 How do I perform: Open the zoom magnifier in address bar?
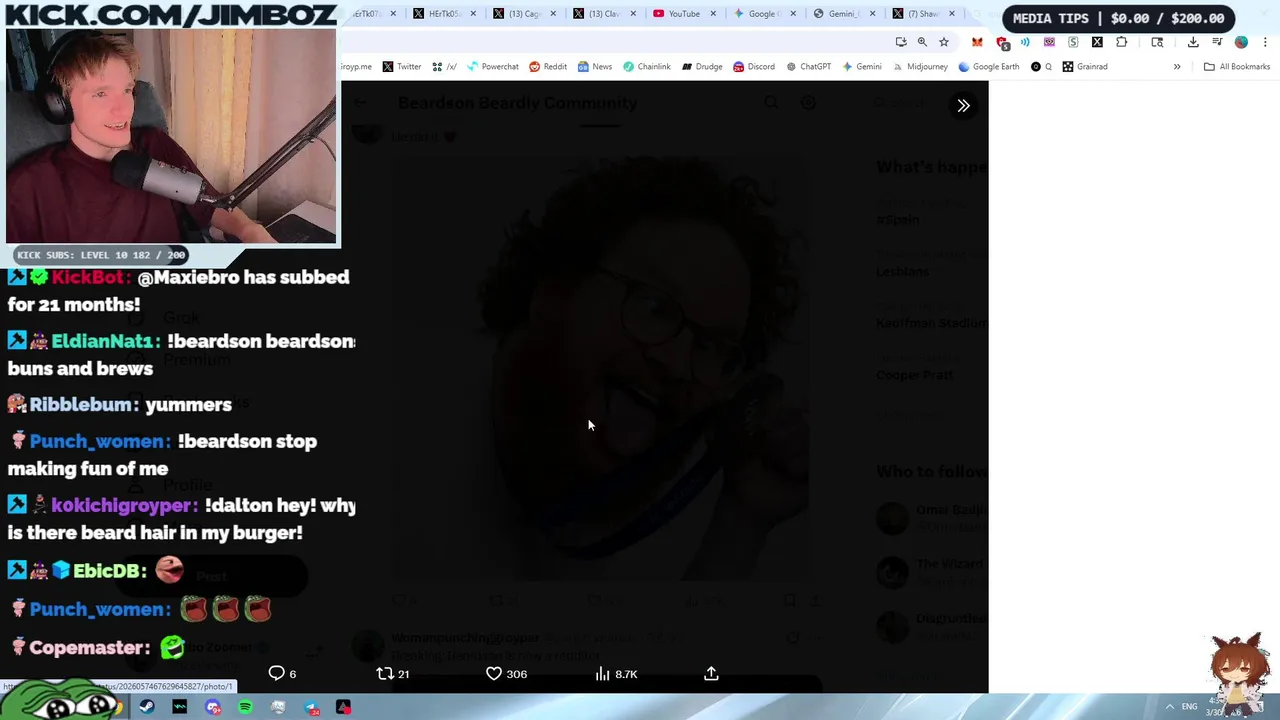pyautogui.click(x=922, y=42)
